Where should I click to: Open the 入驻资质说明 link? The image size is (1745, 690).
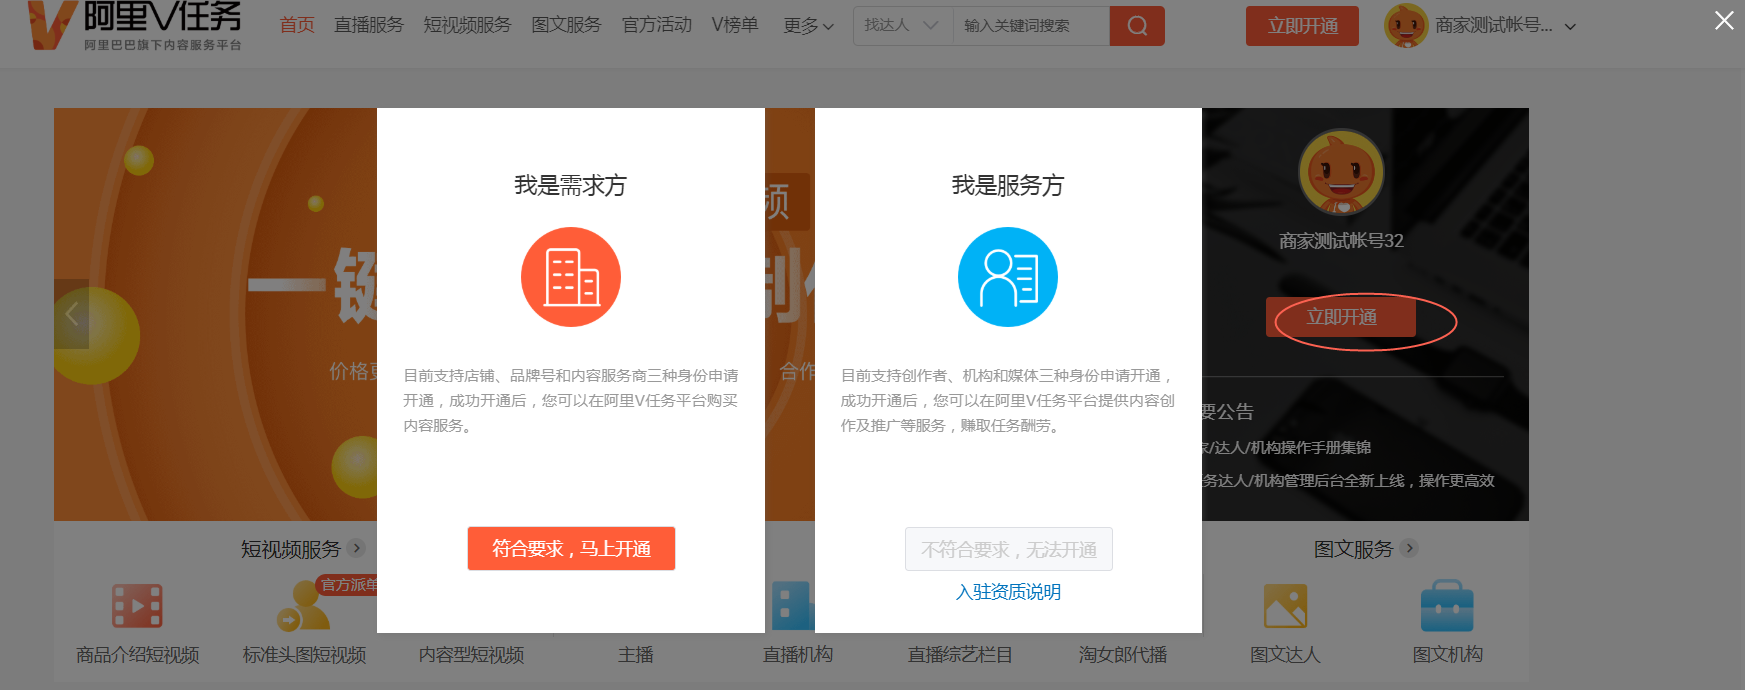click(x=1008, y=592)
